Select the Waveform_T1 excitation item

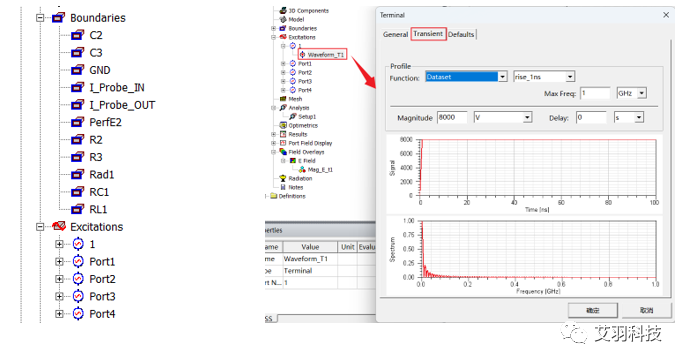(x=322, y=54)
